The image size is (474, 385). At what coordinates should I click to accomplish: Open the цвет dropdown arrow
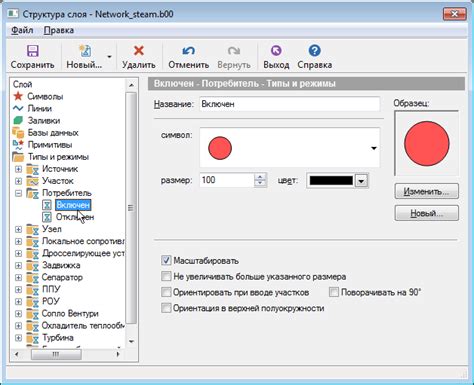(361, 181)
